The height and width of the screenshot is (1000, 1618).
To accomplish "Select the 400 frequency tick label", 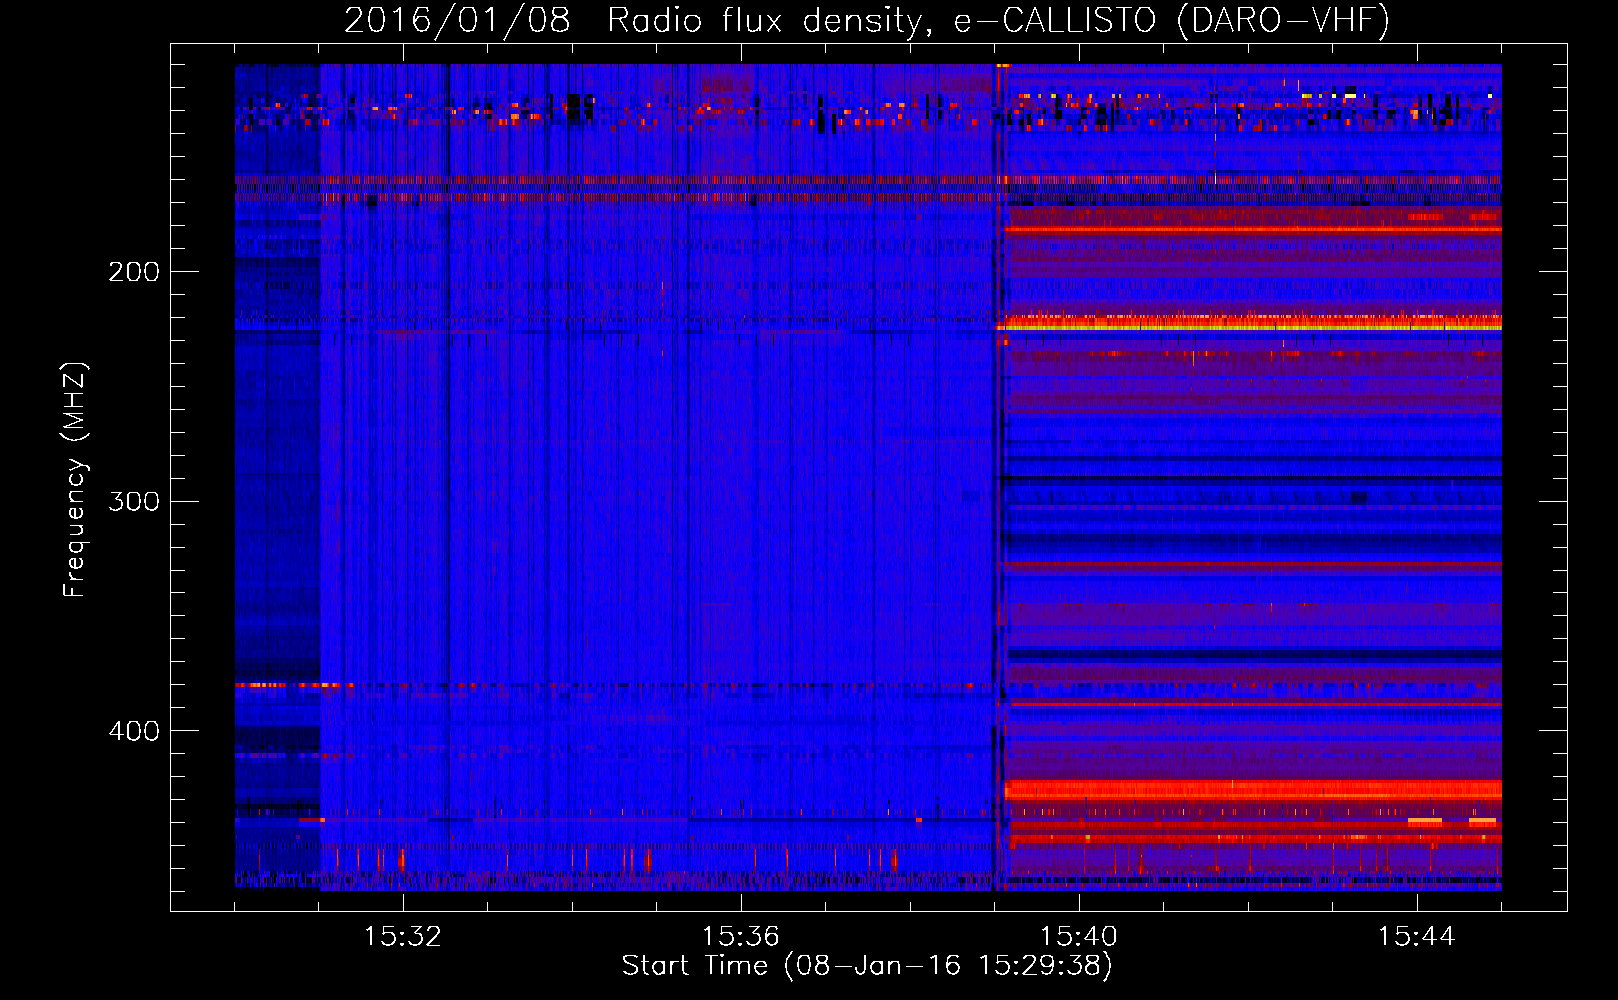I will [x=134, y=731].
